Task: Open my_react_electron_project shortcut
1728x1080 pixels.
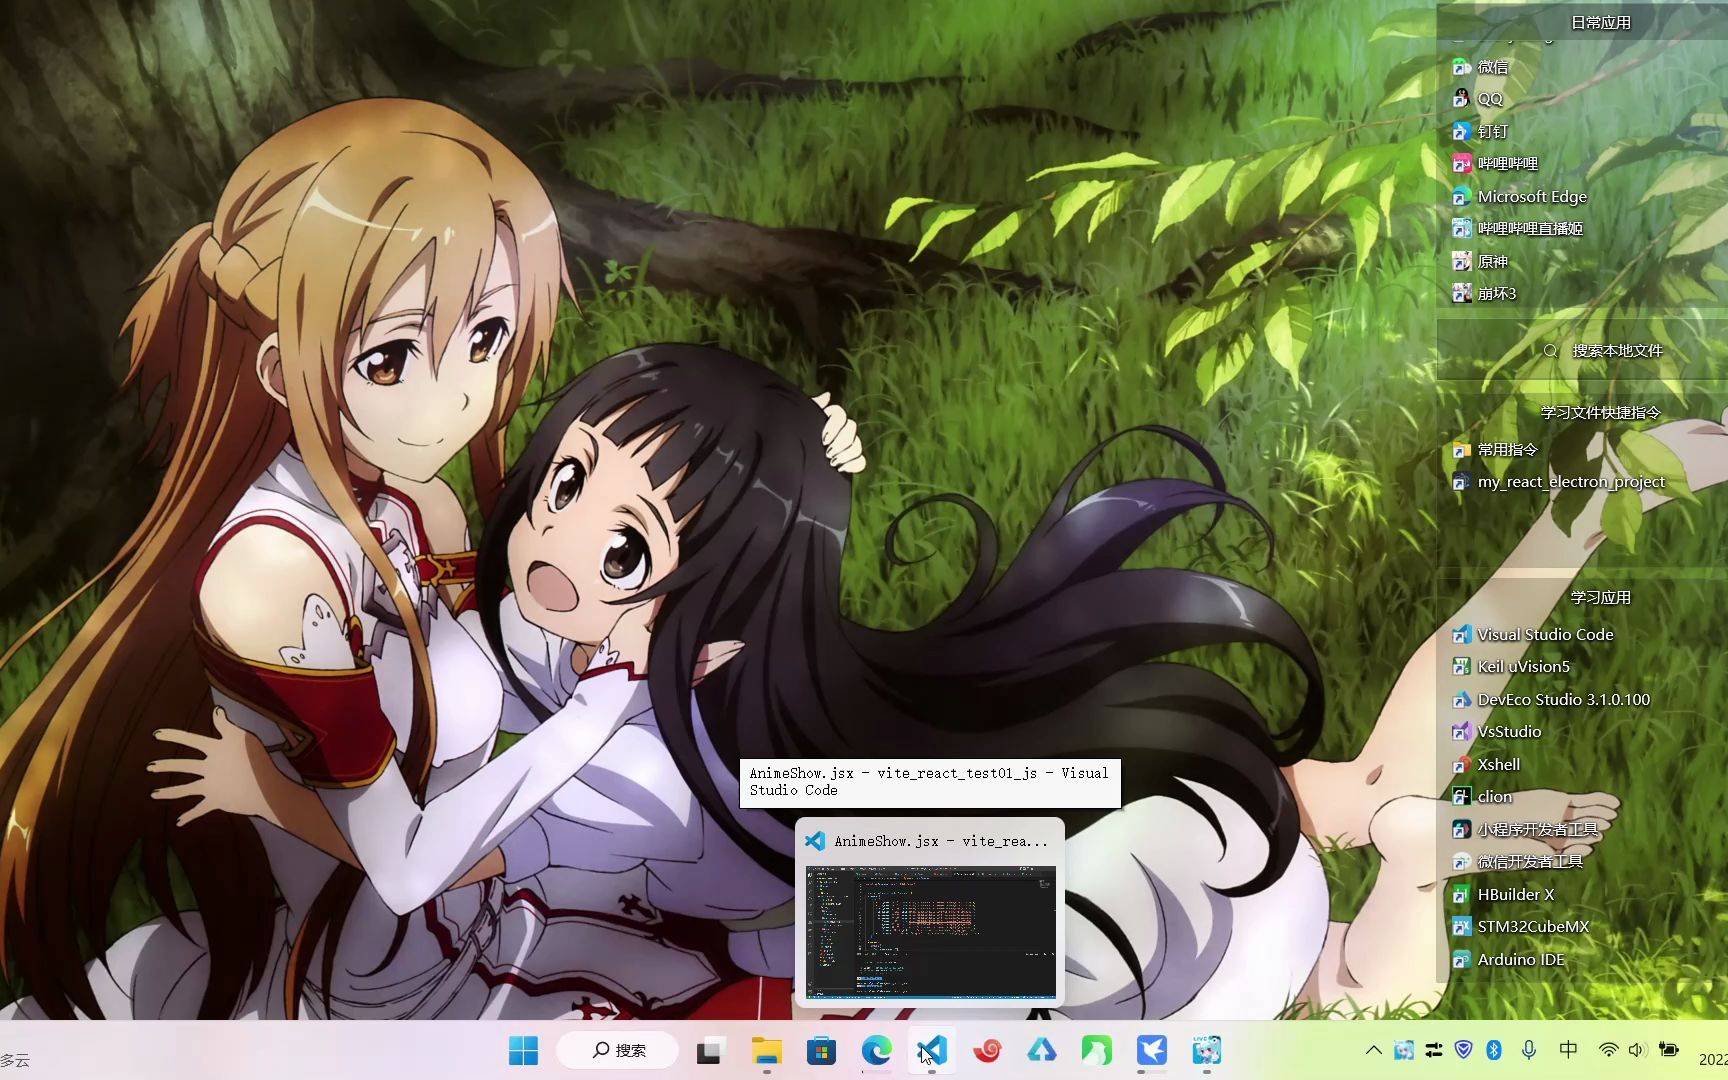Action: pos(1558,482)
